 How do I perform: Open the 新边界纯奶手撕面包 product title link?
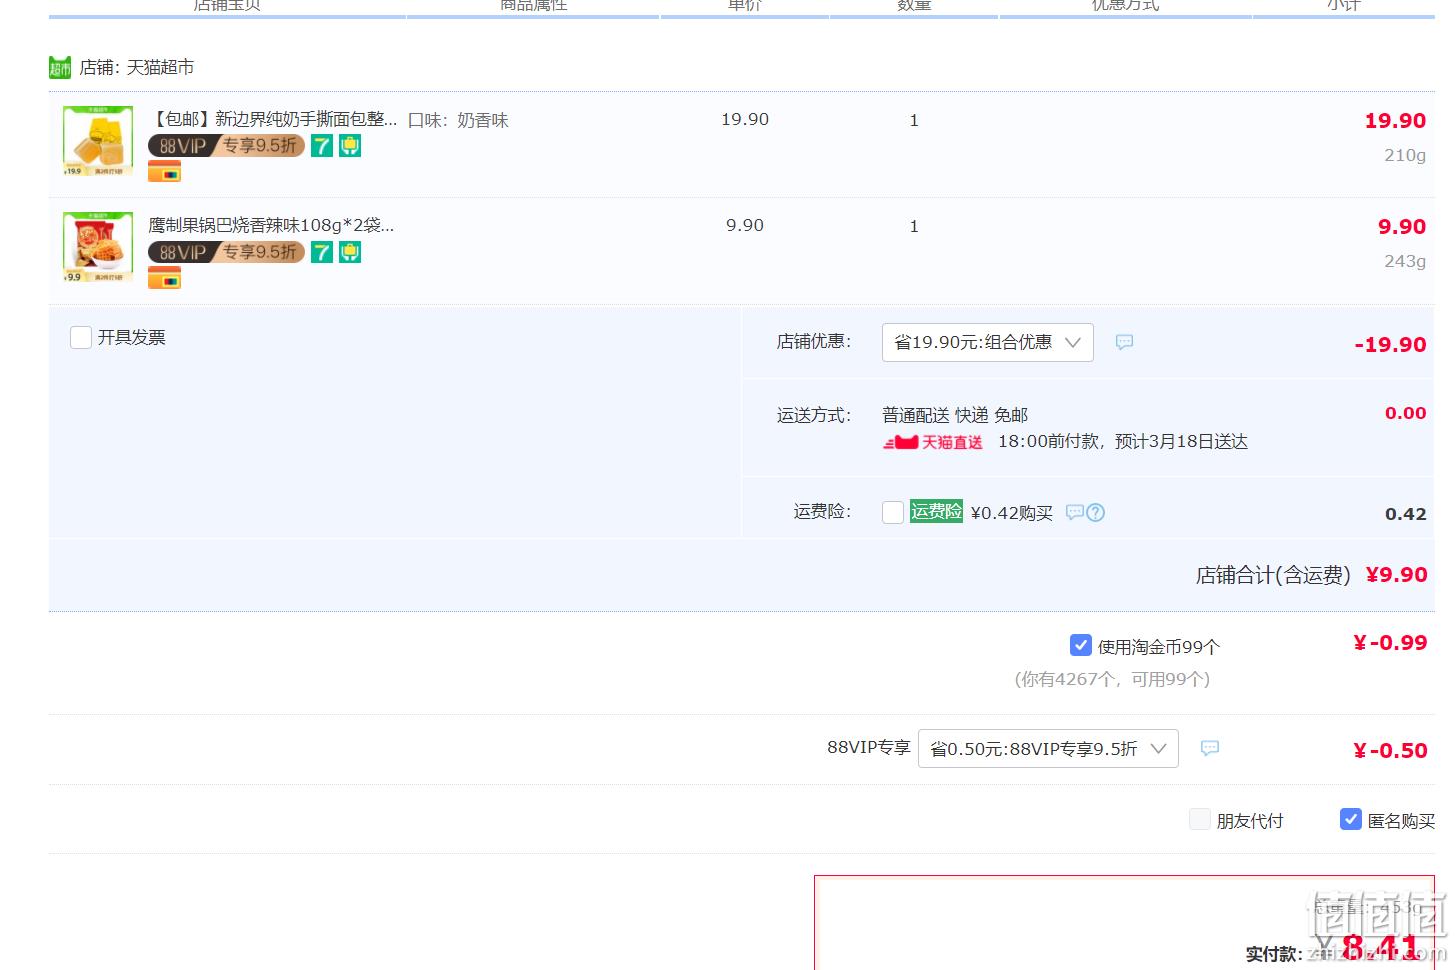click(273, 119)
